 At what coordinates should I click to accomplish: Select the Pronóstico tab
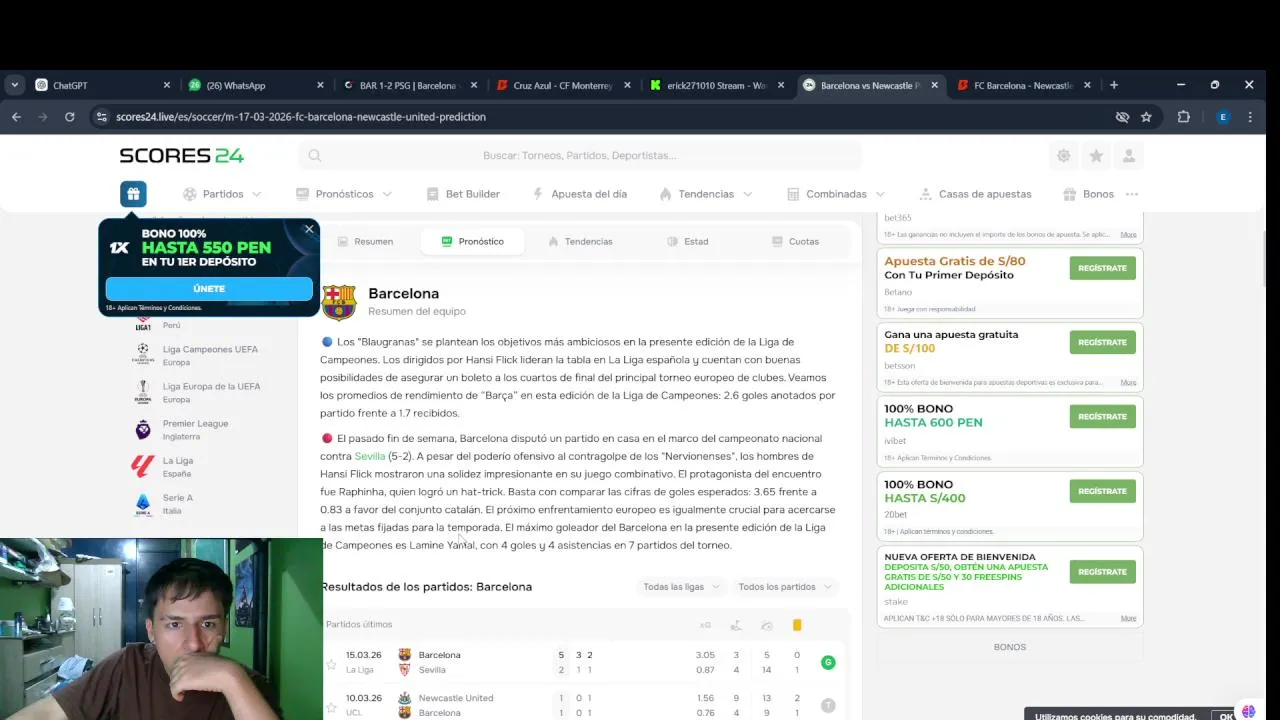[x=472, y=241]
